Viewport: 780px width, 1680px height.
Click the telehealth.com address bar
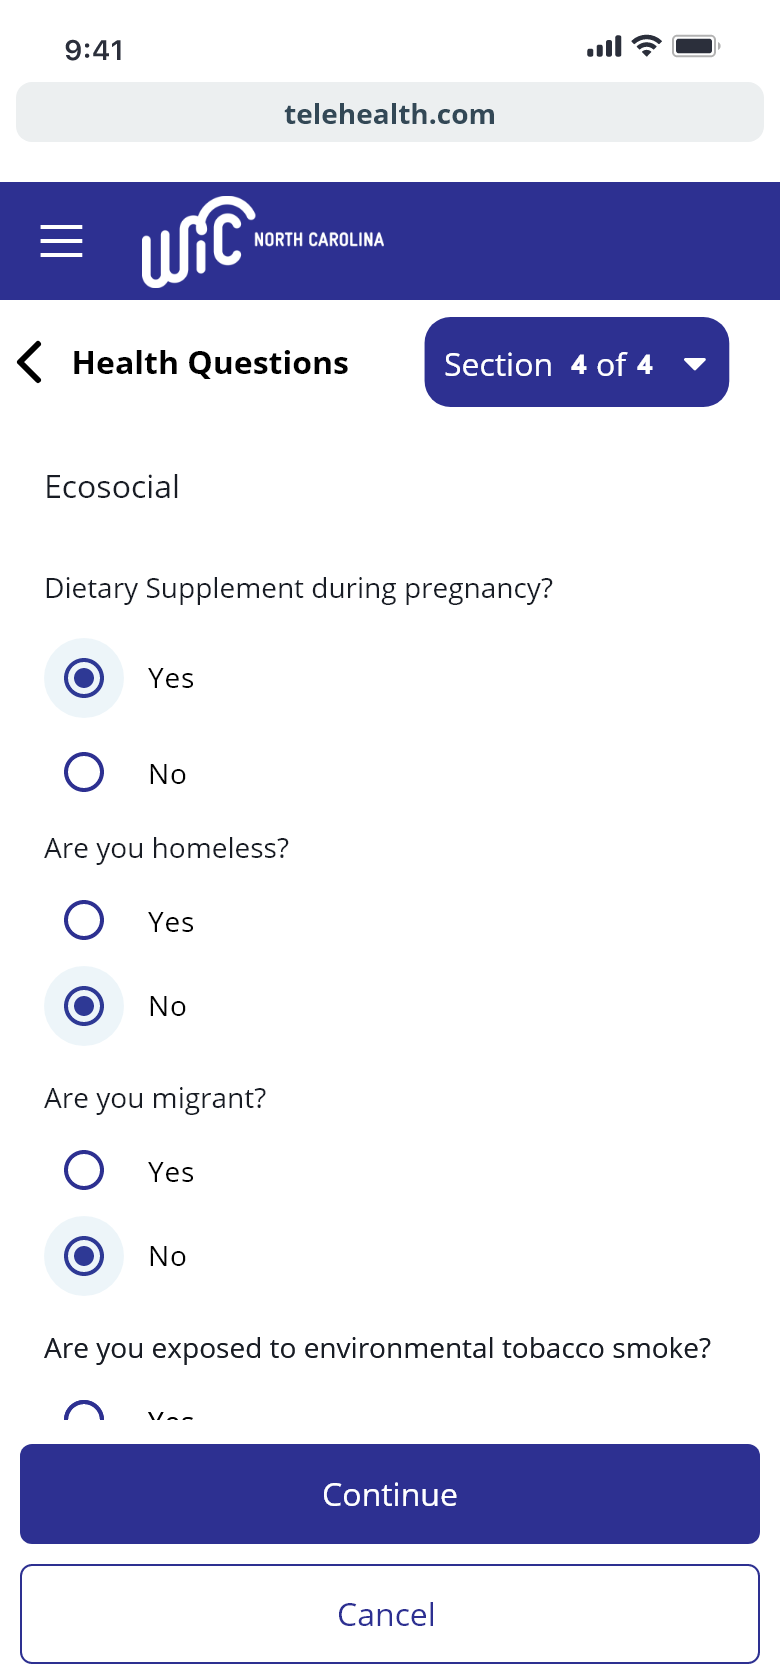(x=390, y=113)
